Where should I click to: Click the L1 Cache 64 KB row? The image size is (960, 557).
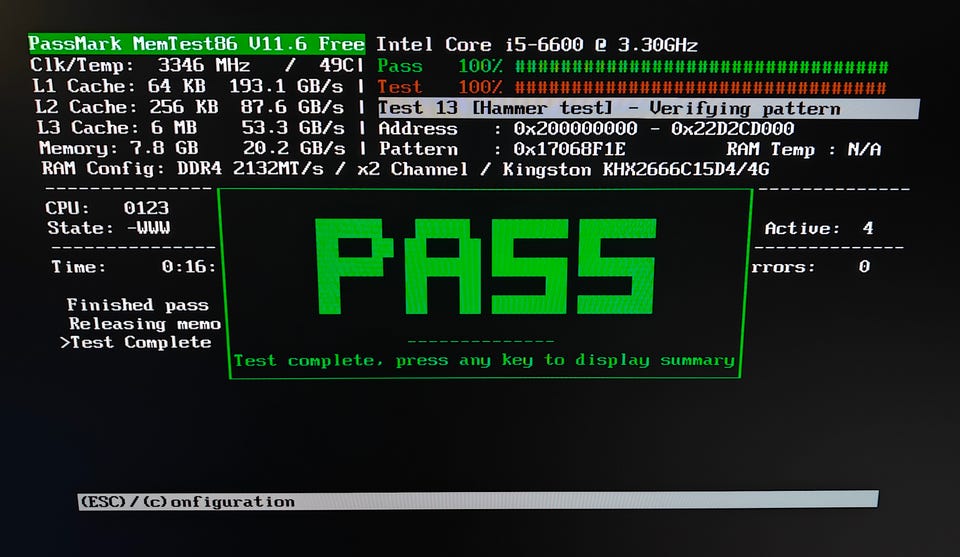[188, 86]
